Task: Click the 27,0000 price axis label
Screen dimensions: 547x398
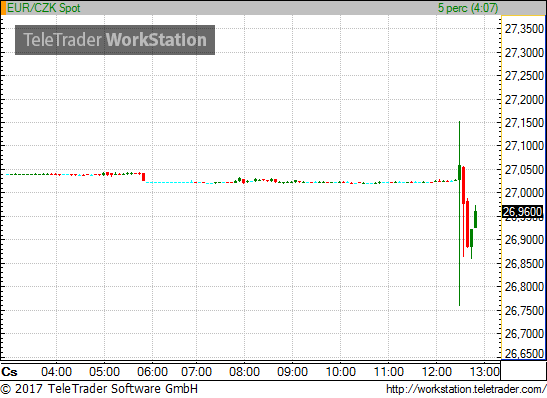Action: [x=524, y=193]
